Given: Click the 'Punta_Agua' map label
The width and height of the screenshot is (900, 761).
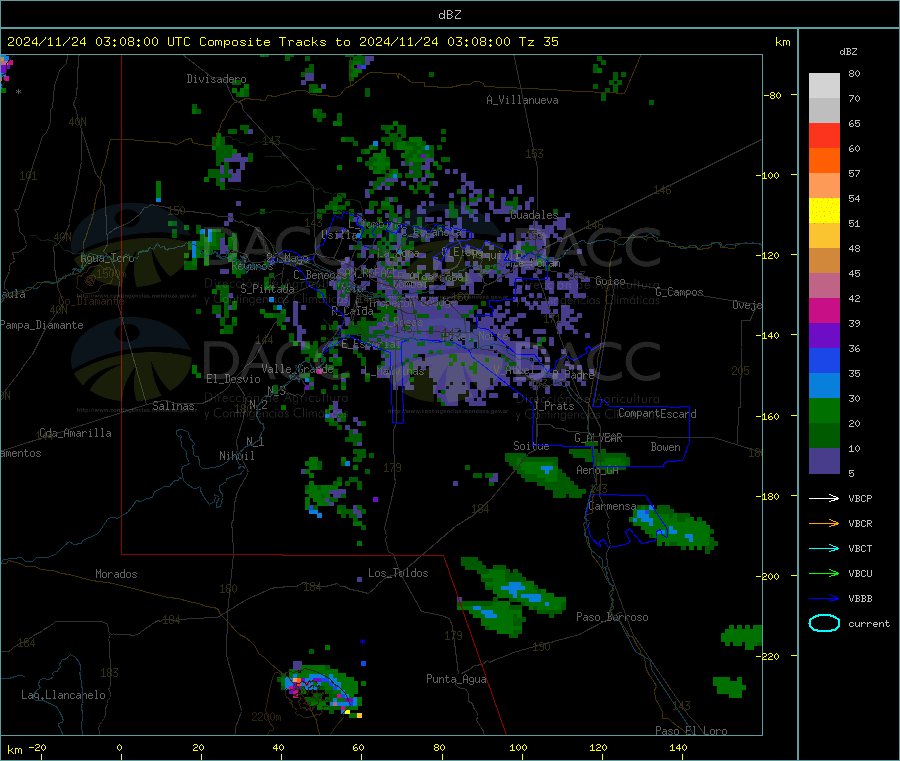Looking at the screenshot, I should [x=456, y=679].
